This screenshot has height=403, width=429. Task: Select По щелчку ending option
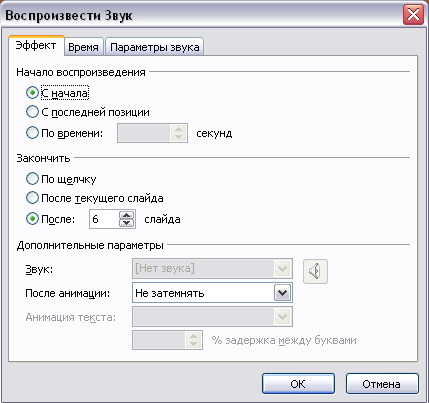[32, 179]
